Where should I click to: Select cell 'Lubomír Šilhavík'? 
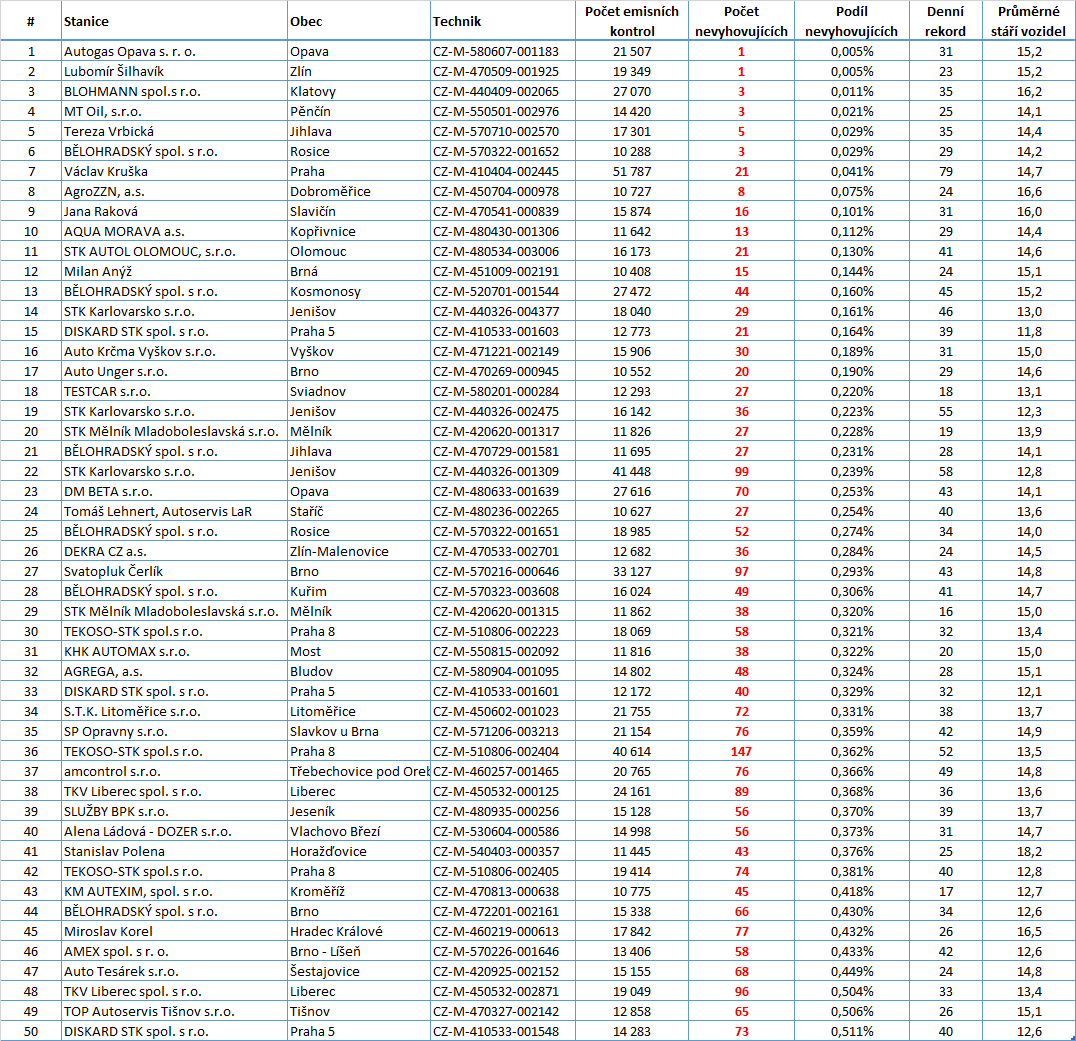click(x=174, y=71)
